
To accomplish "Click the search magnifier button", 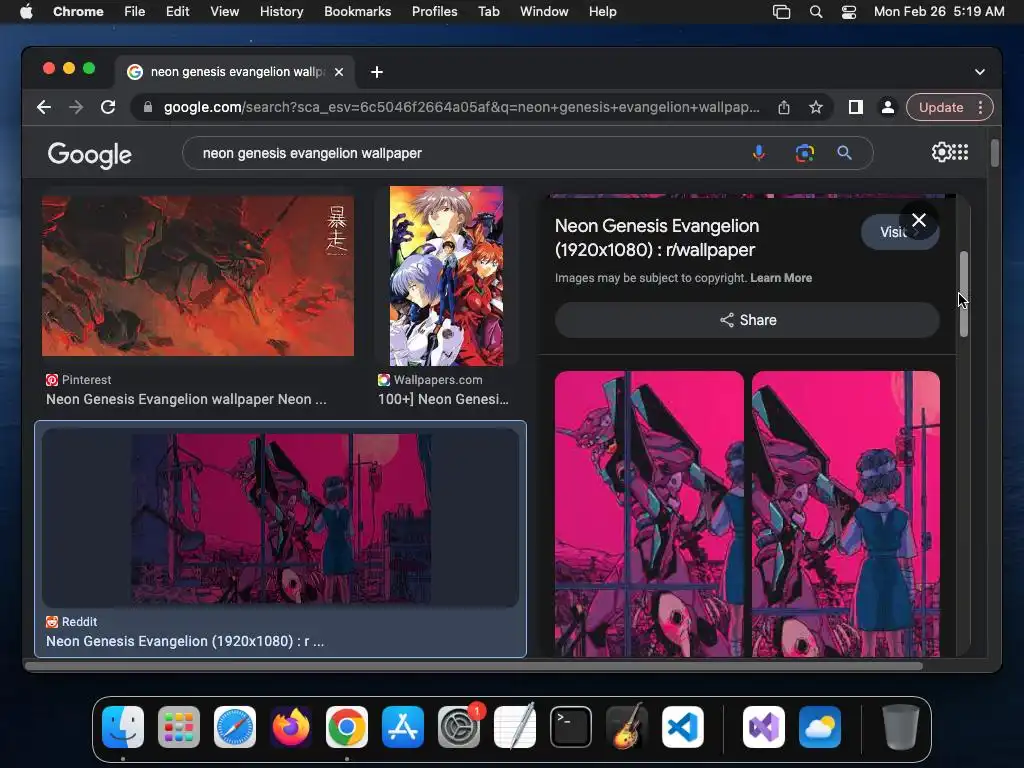I will pyautogui.click(x=844, y=153).
